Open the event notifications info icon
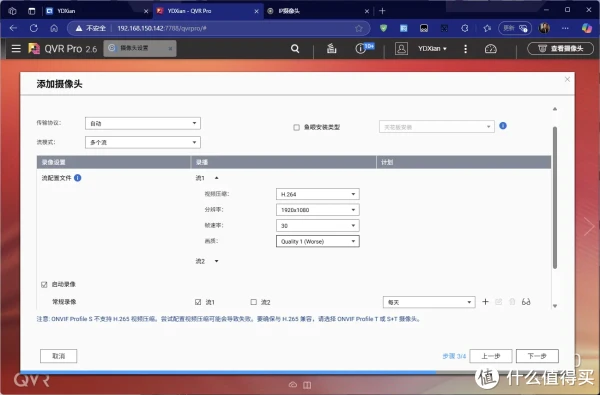 point(360,49)
